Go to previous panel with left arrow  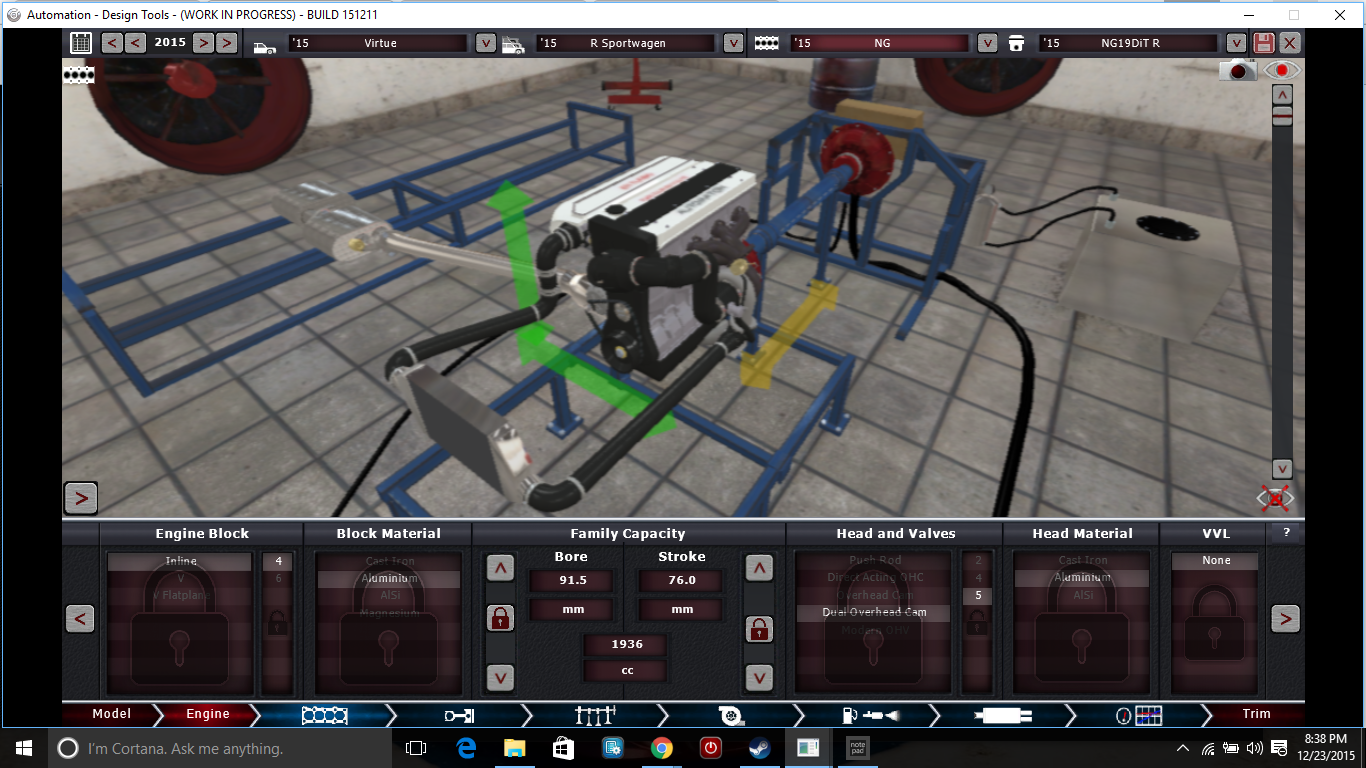[81, 619]
